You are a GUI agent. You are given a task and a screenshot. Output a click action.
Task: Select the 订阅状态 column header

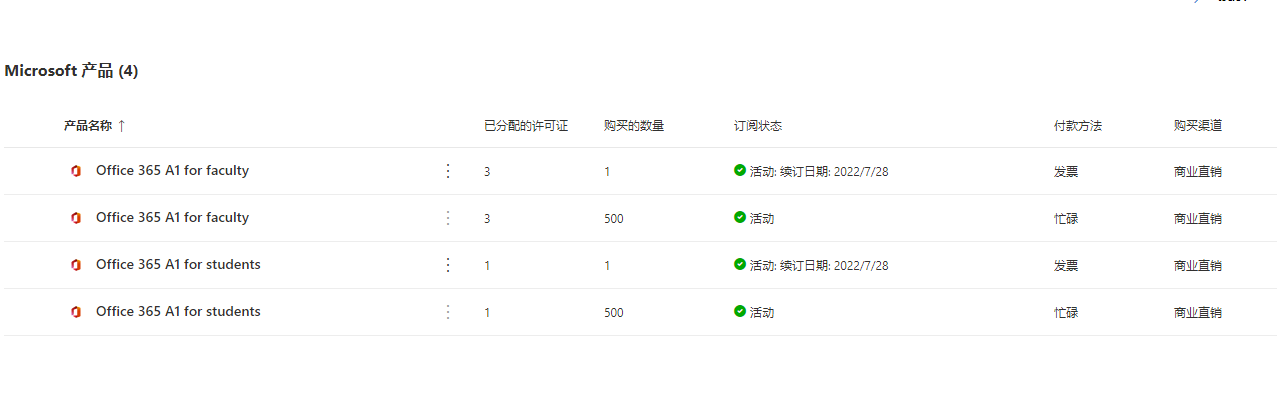pos(758,126)
